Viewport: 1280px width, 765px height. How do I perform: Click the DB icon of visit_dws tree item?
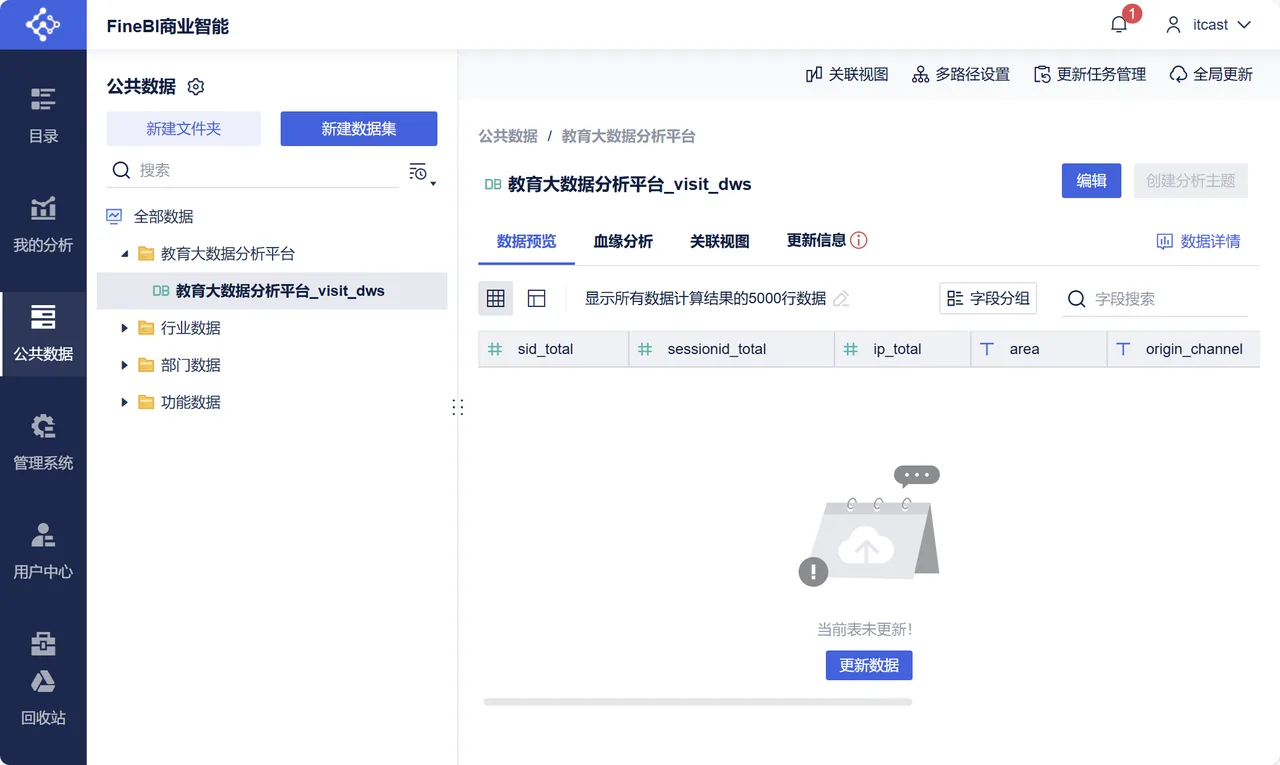coord(160,291)
